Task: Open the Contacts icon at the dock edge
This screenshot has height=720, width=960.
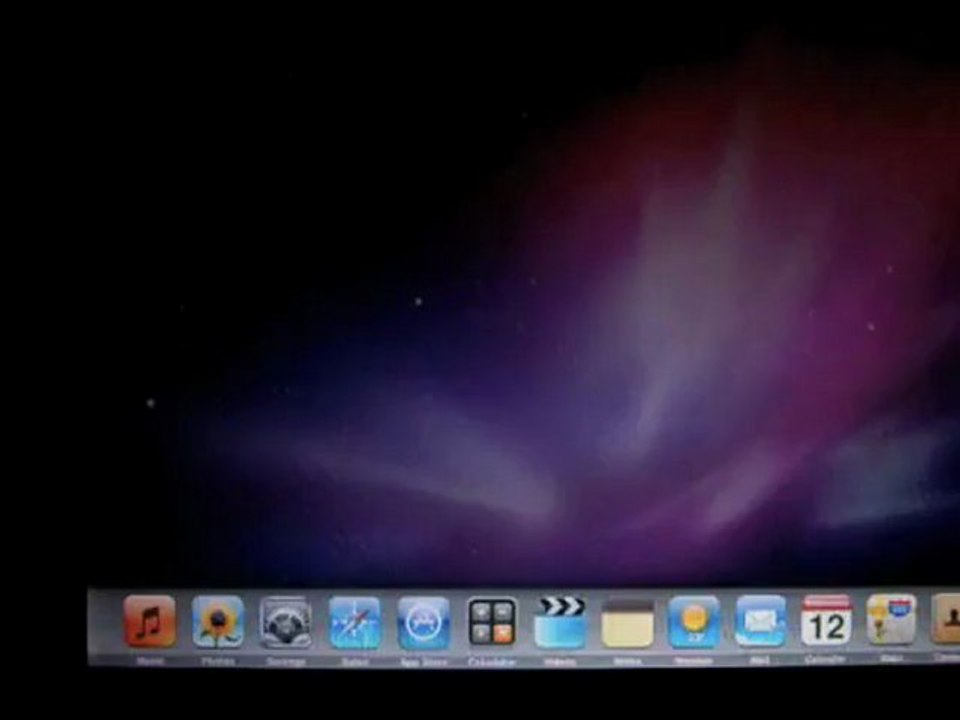Action: (x=945, y=618)
